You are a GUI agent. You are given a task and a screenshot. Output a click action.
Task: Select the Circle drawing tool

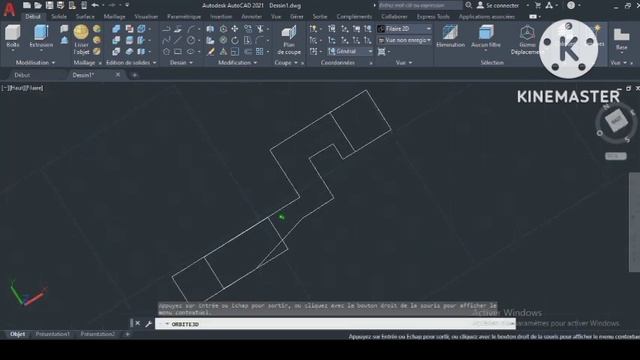(x=191, y=40)
